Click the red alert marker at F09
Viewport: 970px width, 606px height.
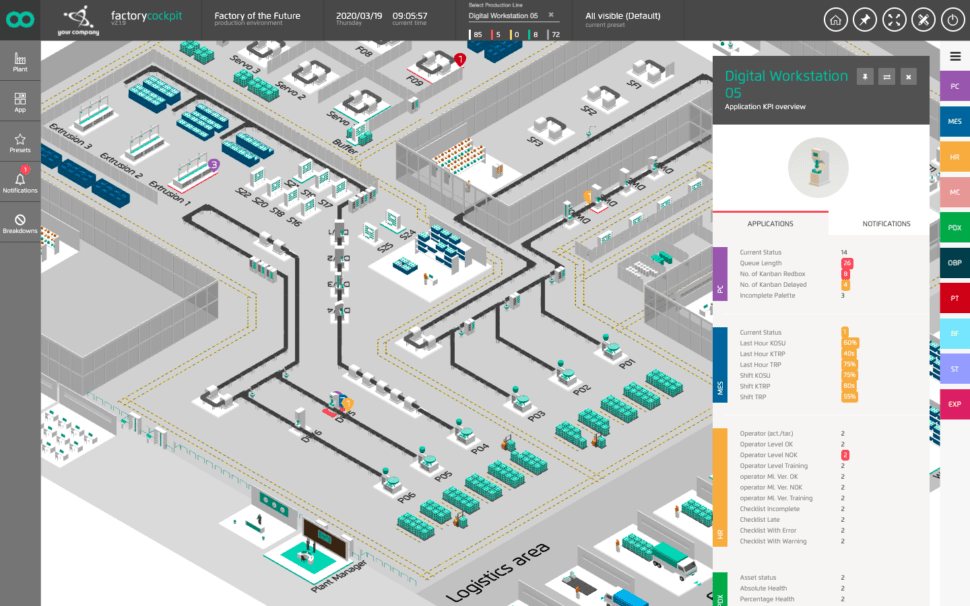(460, 59)
